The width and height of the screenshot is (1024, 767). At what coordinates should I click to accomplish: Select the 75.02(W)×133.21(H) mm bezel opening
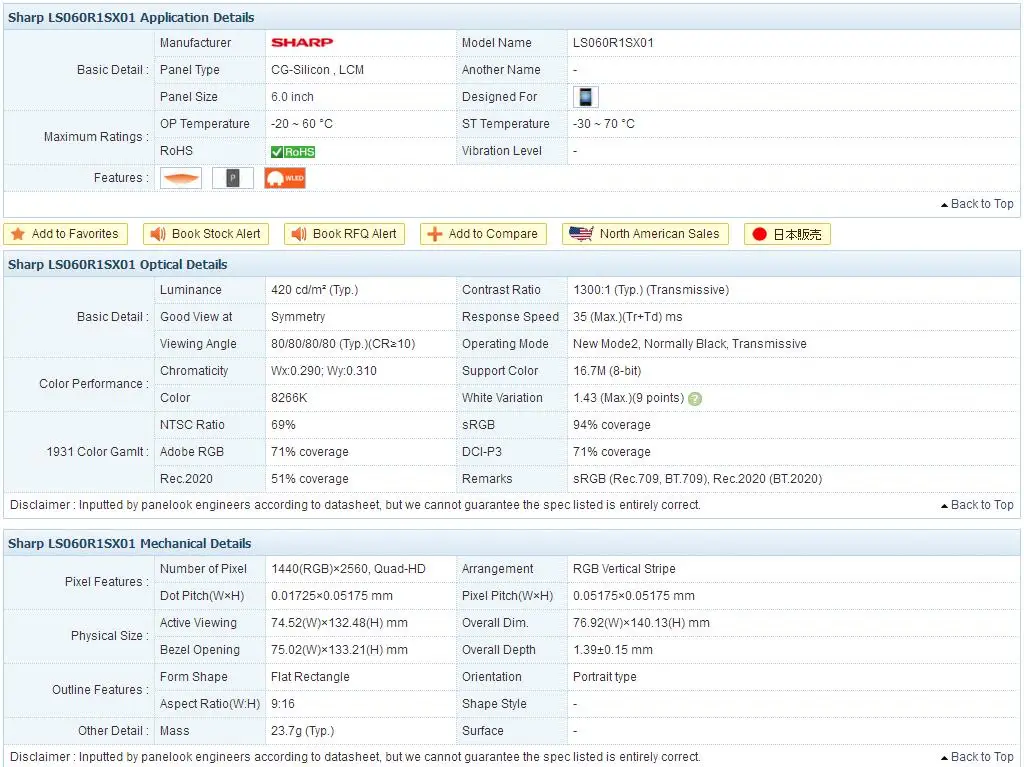339,650
